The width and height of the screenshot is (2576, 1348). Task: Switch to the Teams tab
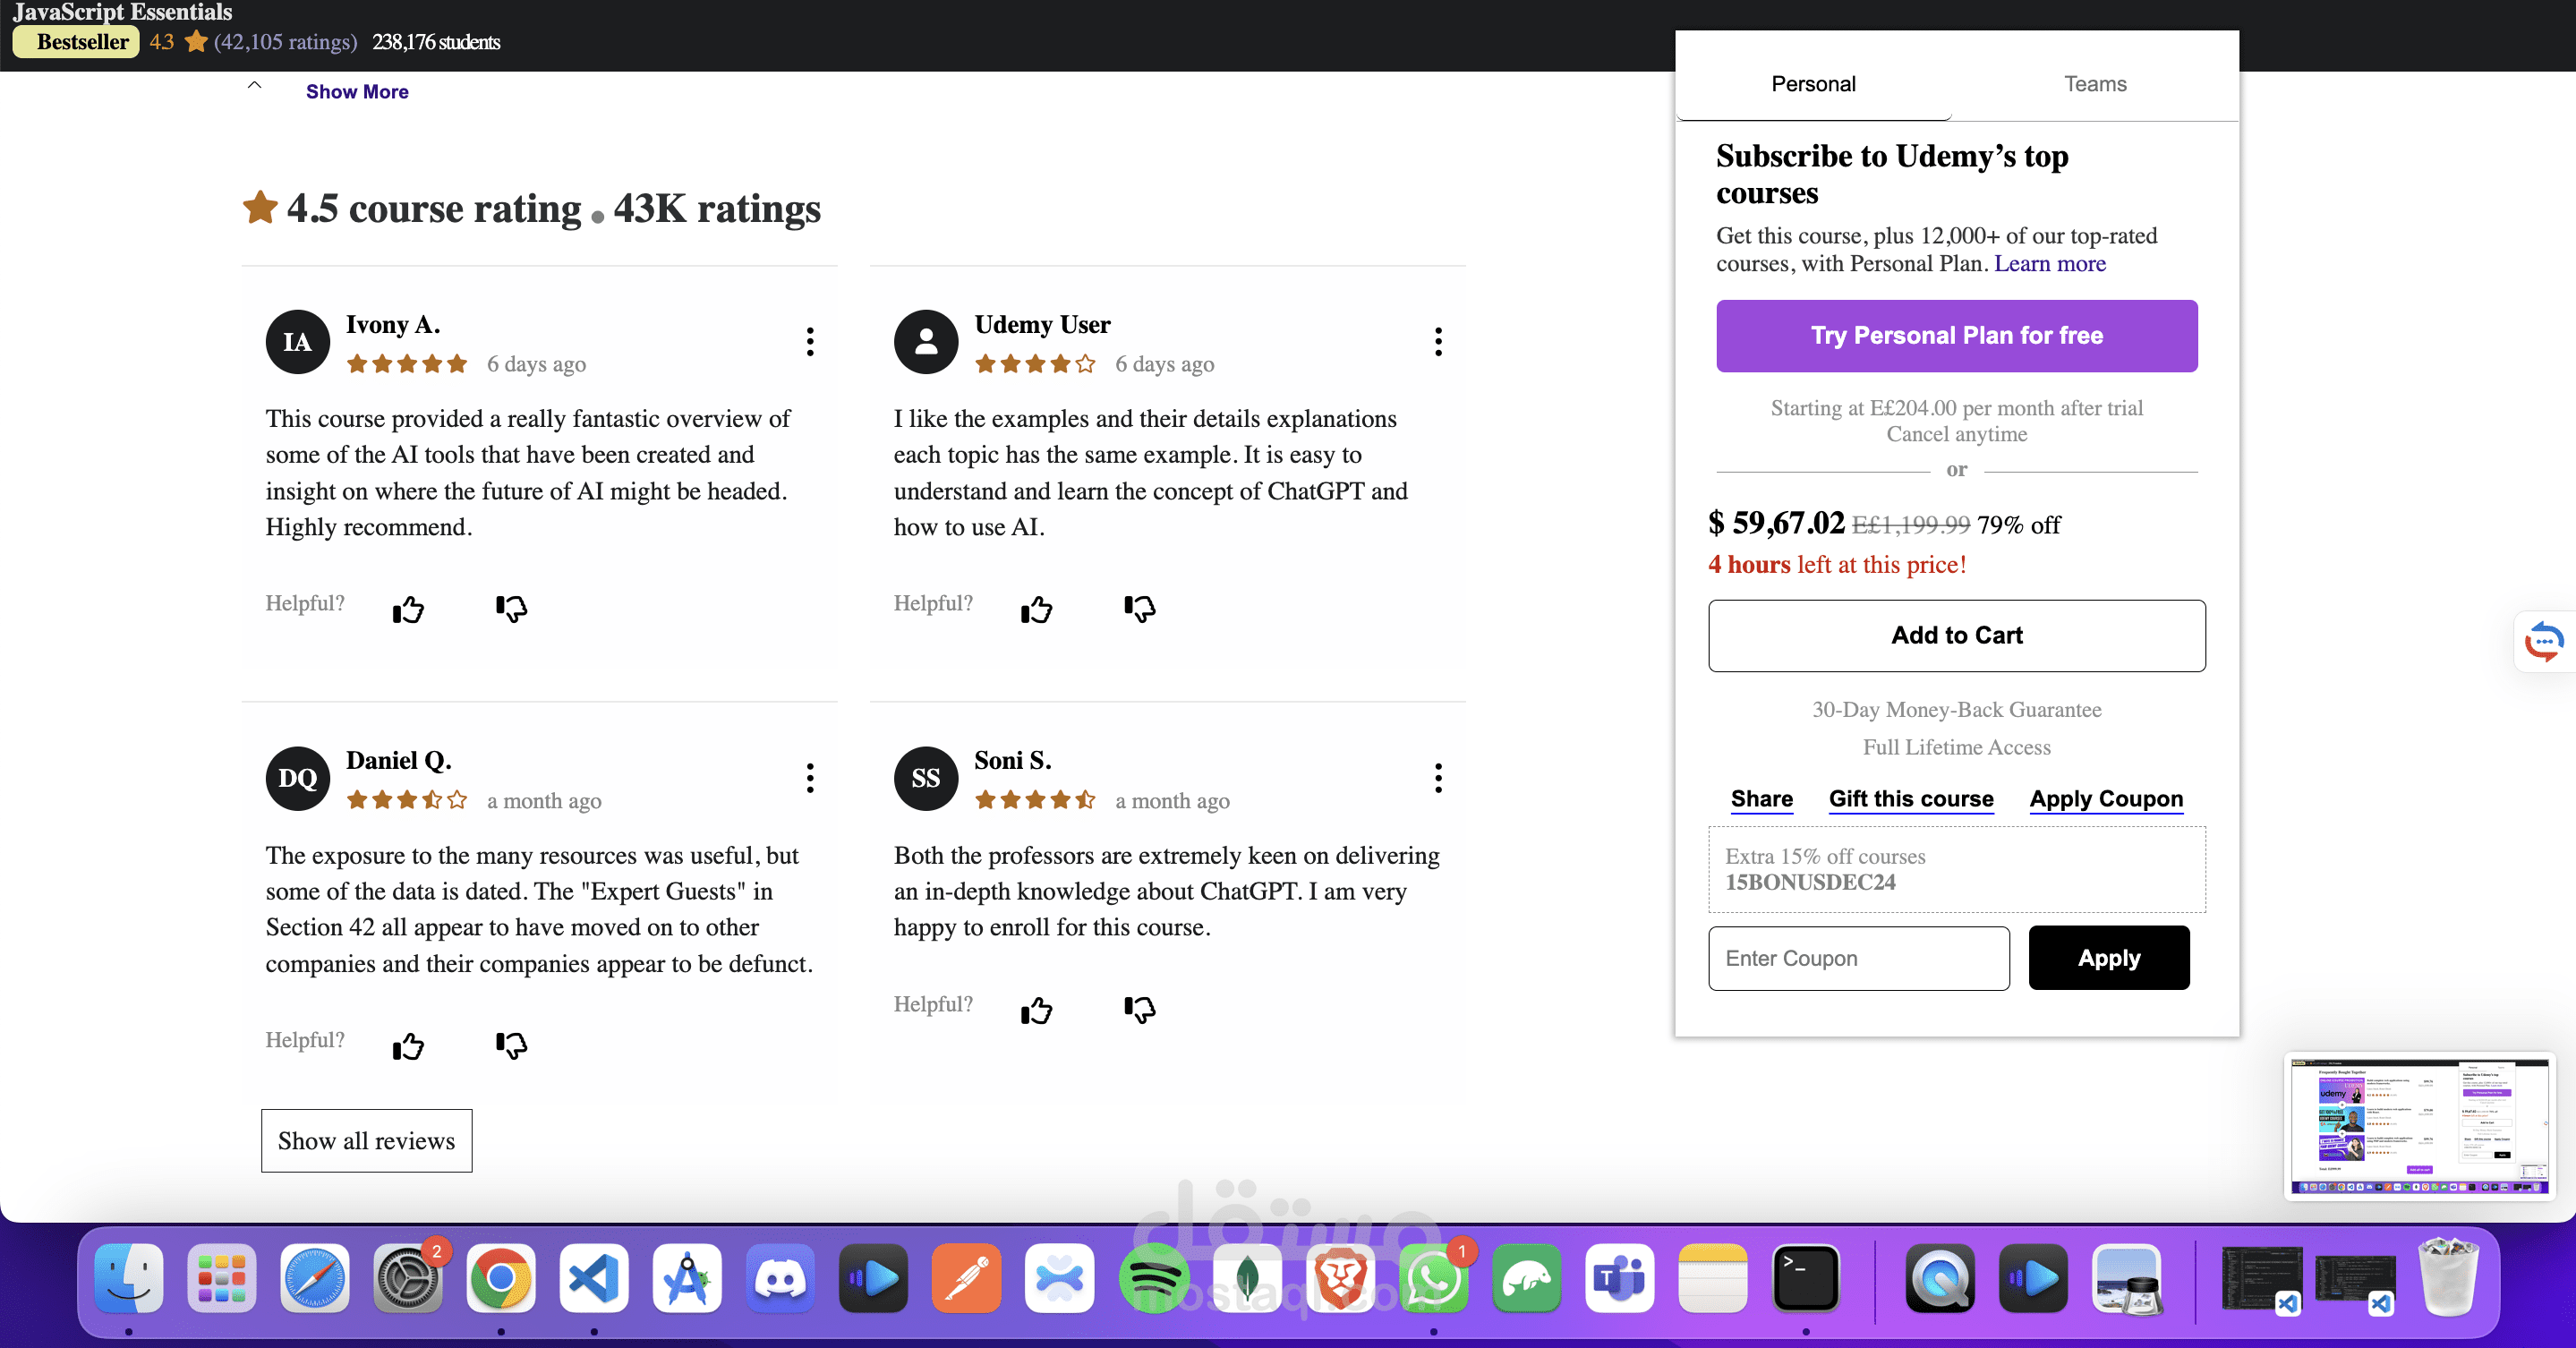tap(2094, 84)
